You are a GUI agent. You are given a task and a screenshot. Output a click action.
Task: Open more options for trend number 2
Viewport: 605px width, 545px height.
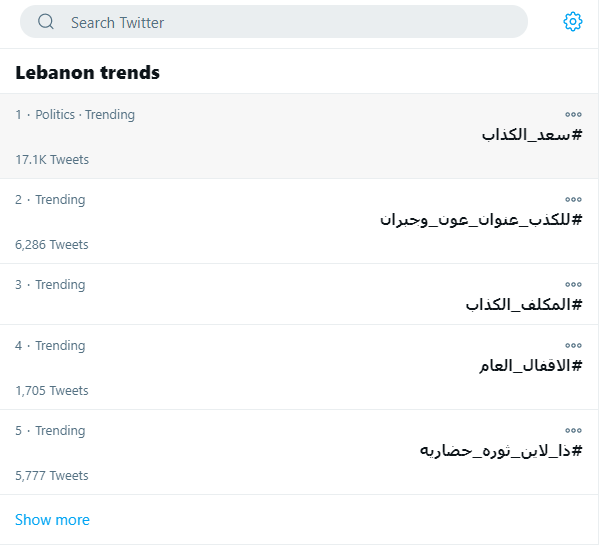(573, 199)
